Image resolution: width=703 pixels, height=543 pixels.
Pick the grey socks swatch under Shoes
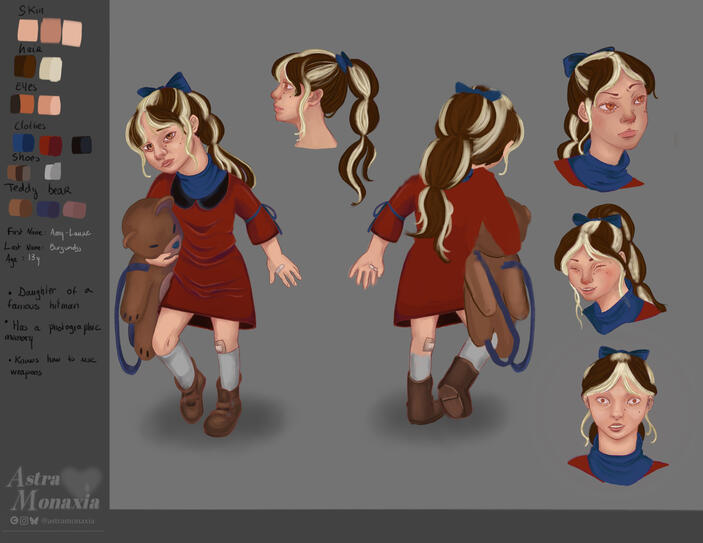click(x=53, y=171)
